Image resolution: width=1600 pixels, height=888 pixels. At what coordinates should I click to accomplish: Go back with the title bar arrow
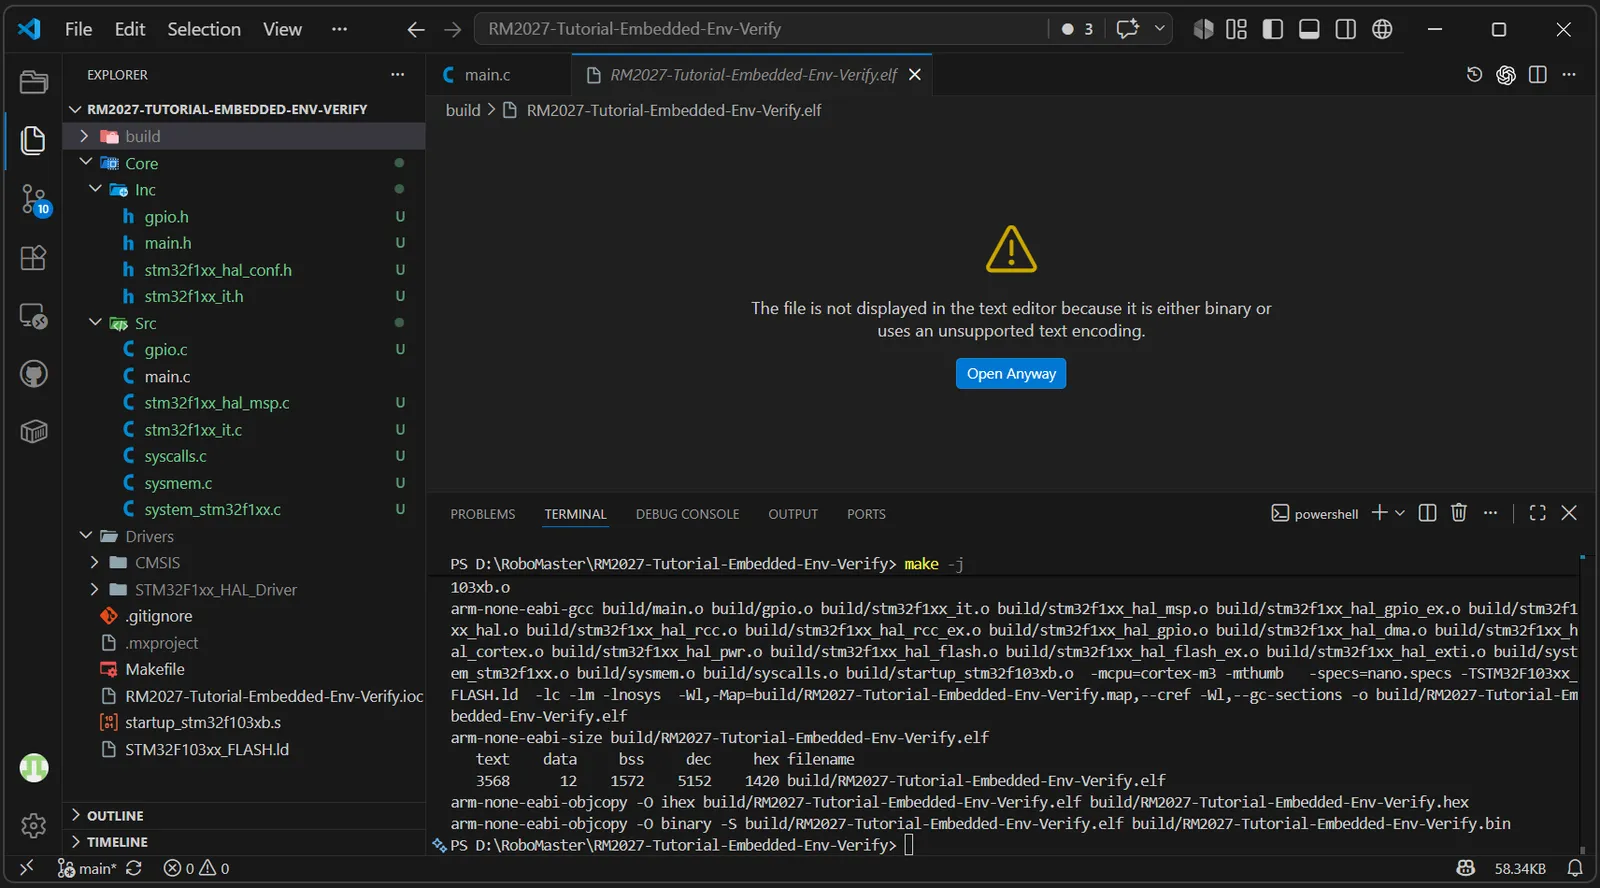click(416, 29)
